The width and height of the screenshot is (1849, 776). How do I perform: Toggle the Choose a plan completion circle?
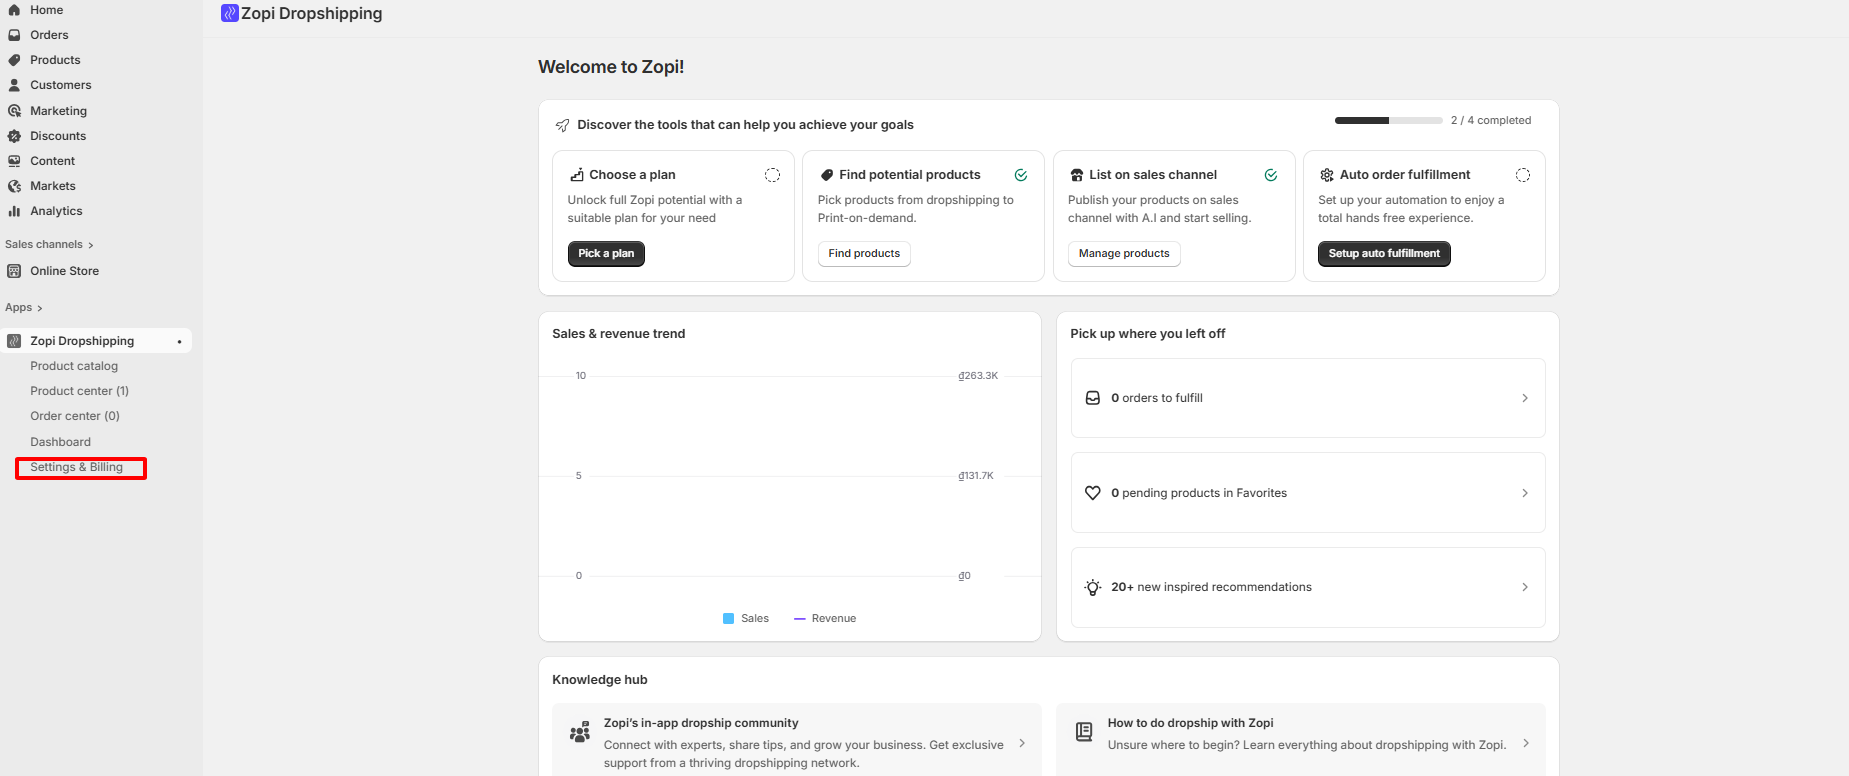tap(772, 175)
